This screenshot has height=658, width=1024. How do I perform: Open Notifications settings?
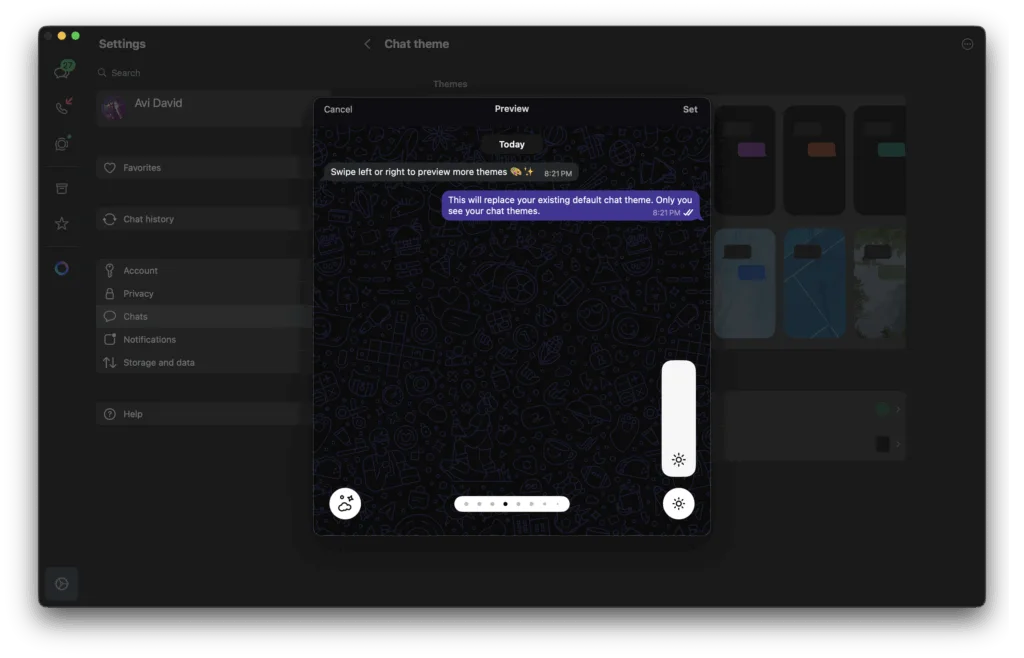(x=199, y=339)
